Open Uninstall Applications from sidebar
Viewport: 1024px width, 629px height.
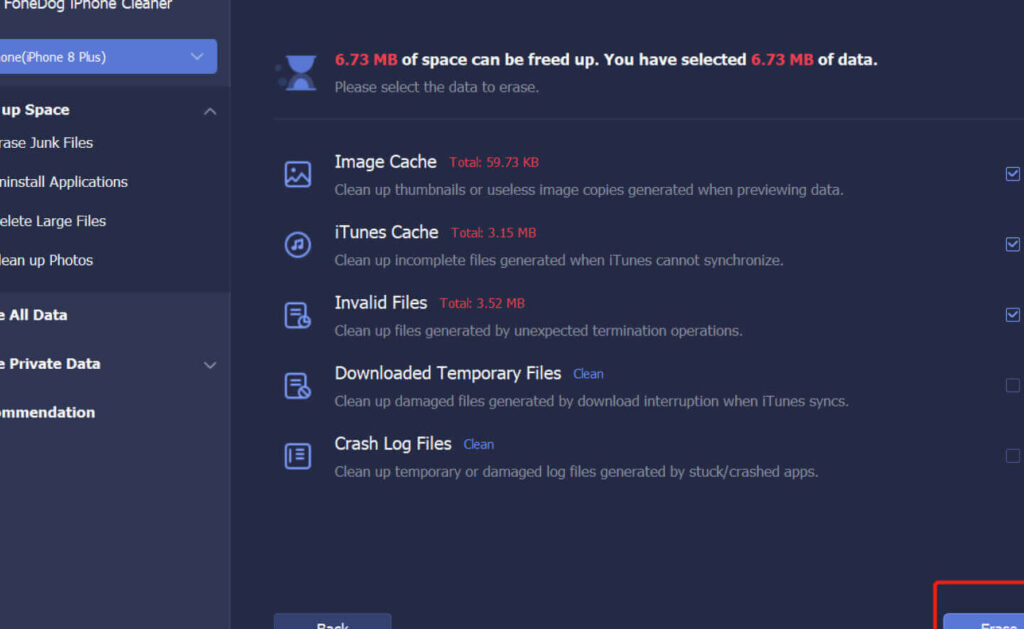tap(63, 182)
